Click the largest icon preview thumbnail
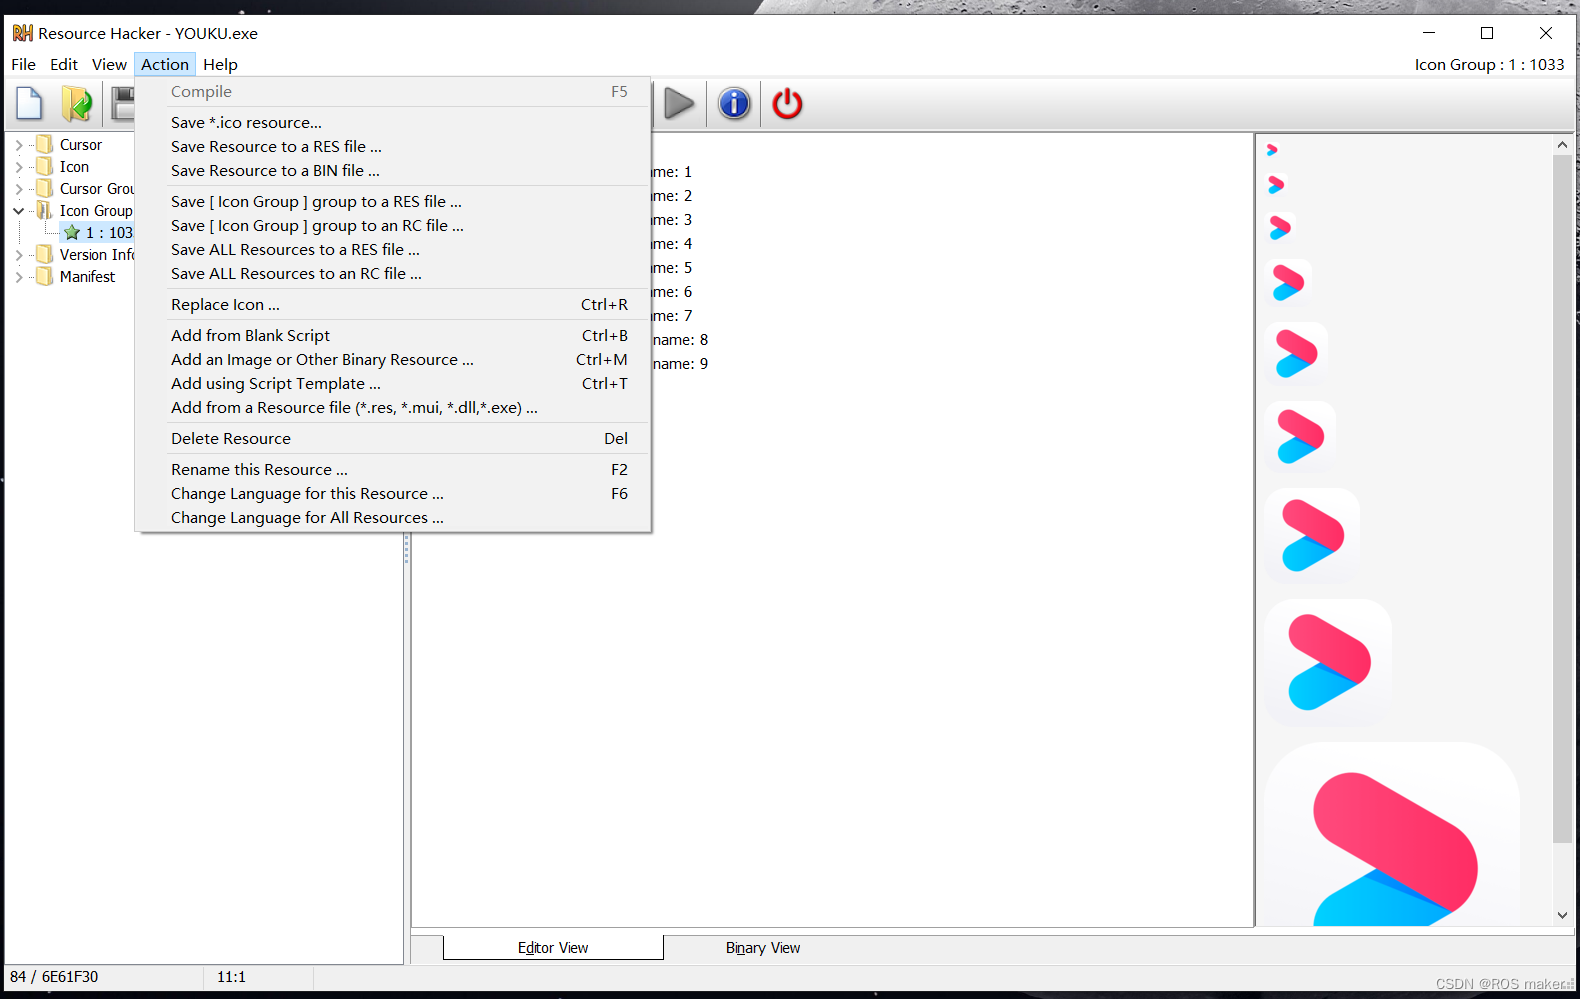 (1392, 835)
